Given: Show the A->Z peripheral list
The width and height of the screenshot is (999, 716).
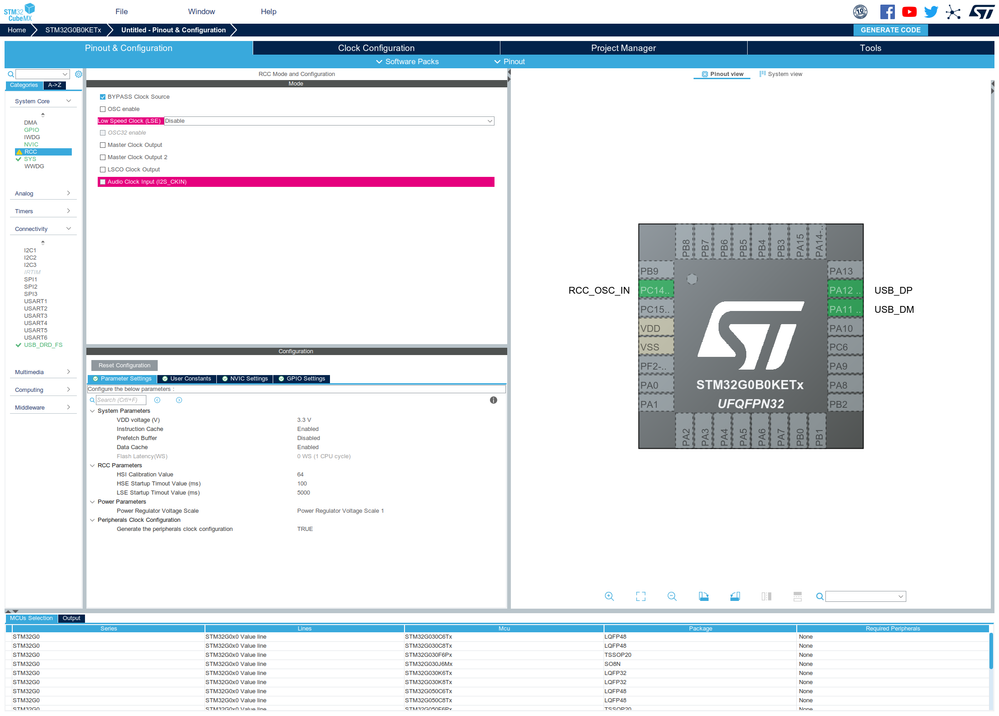Looking at the screenshot, I should [54, 85].
